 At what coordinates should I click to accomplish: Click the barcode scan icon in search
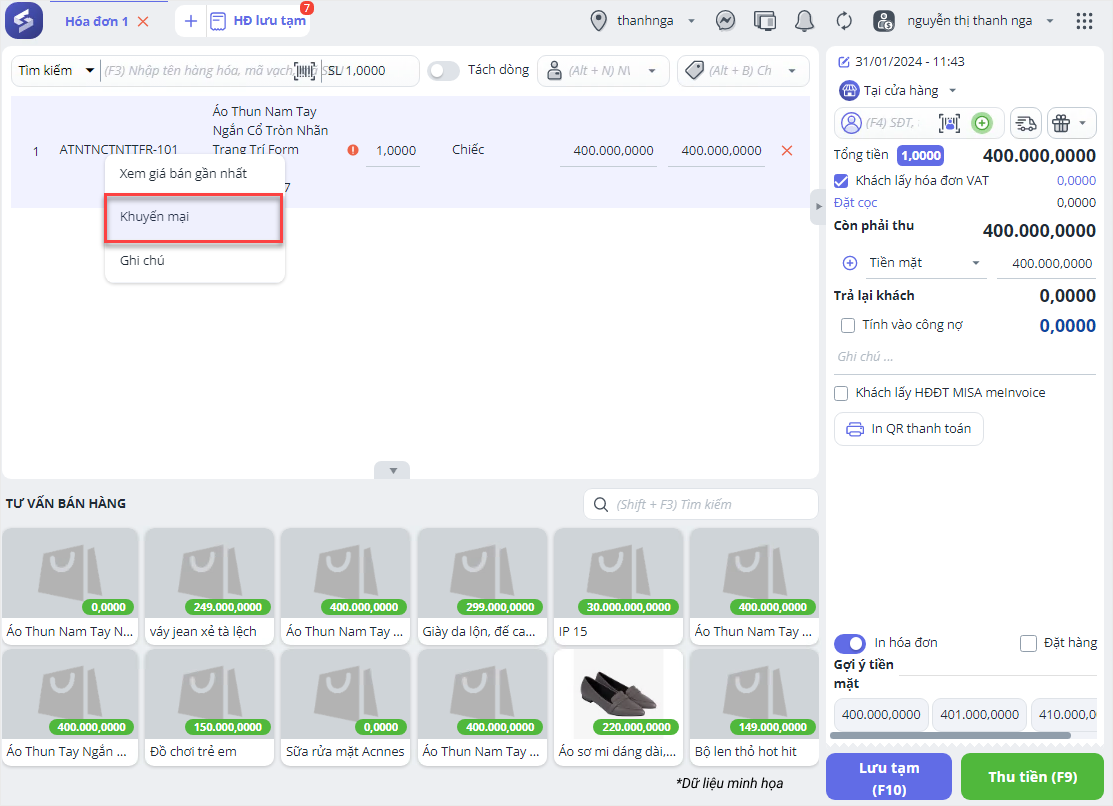(x=305, y=70)
